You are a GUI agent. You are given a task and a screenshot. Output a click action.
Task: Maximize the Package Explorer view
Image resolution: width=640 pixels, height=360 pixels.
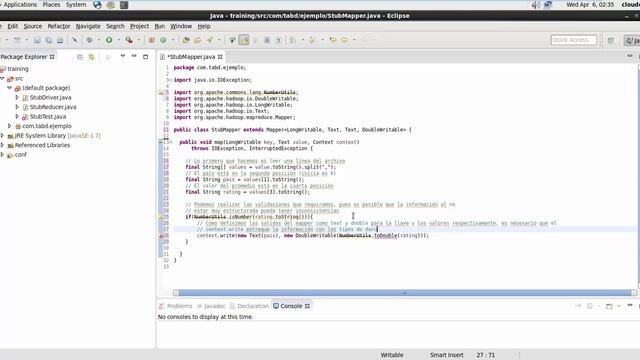145,57
